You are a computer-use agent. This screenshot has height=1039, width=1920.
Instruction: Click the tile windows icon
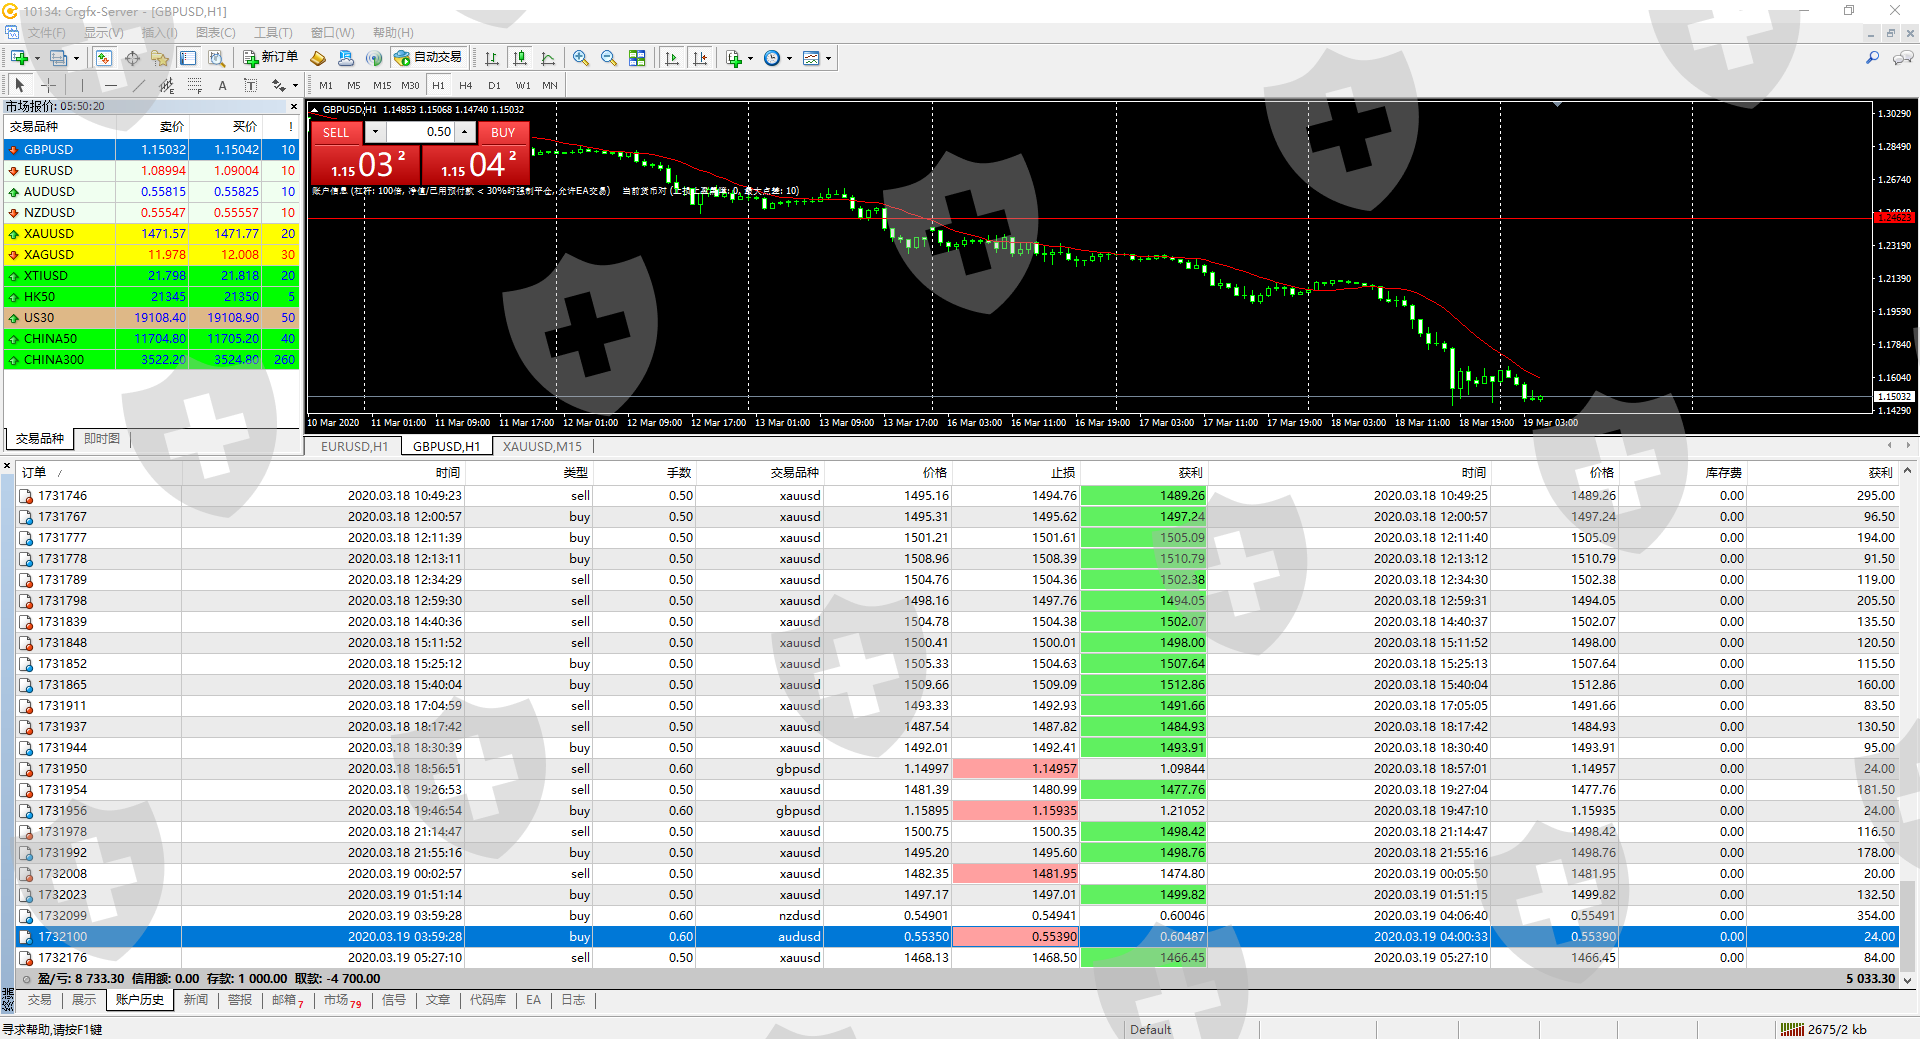pyautogui.click(x=637, y=58)
